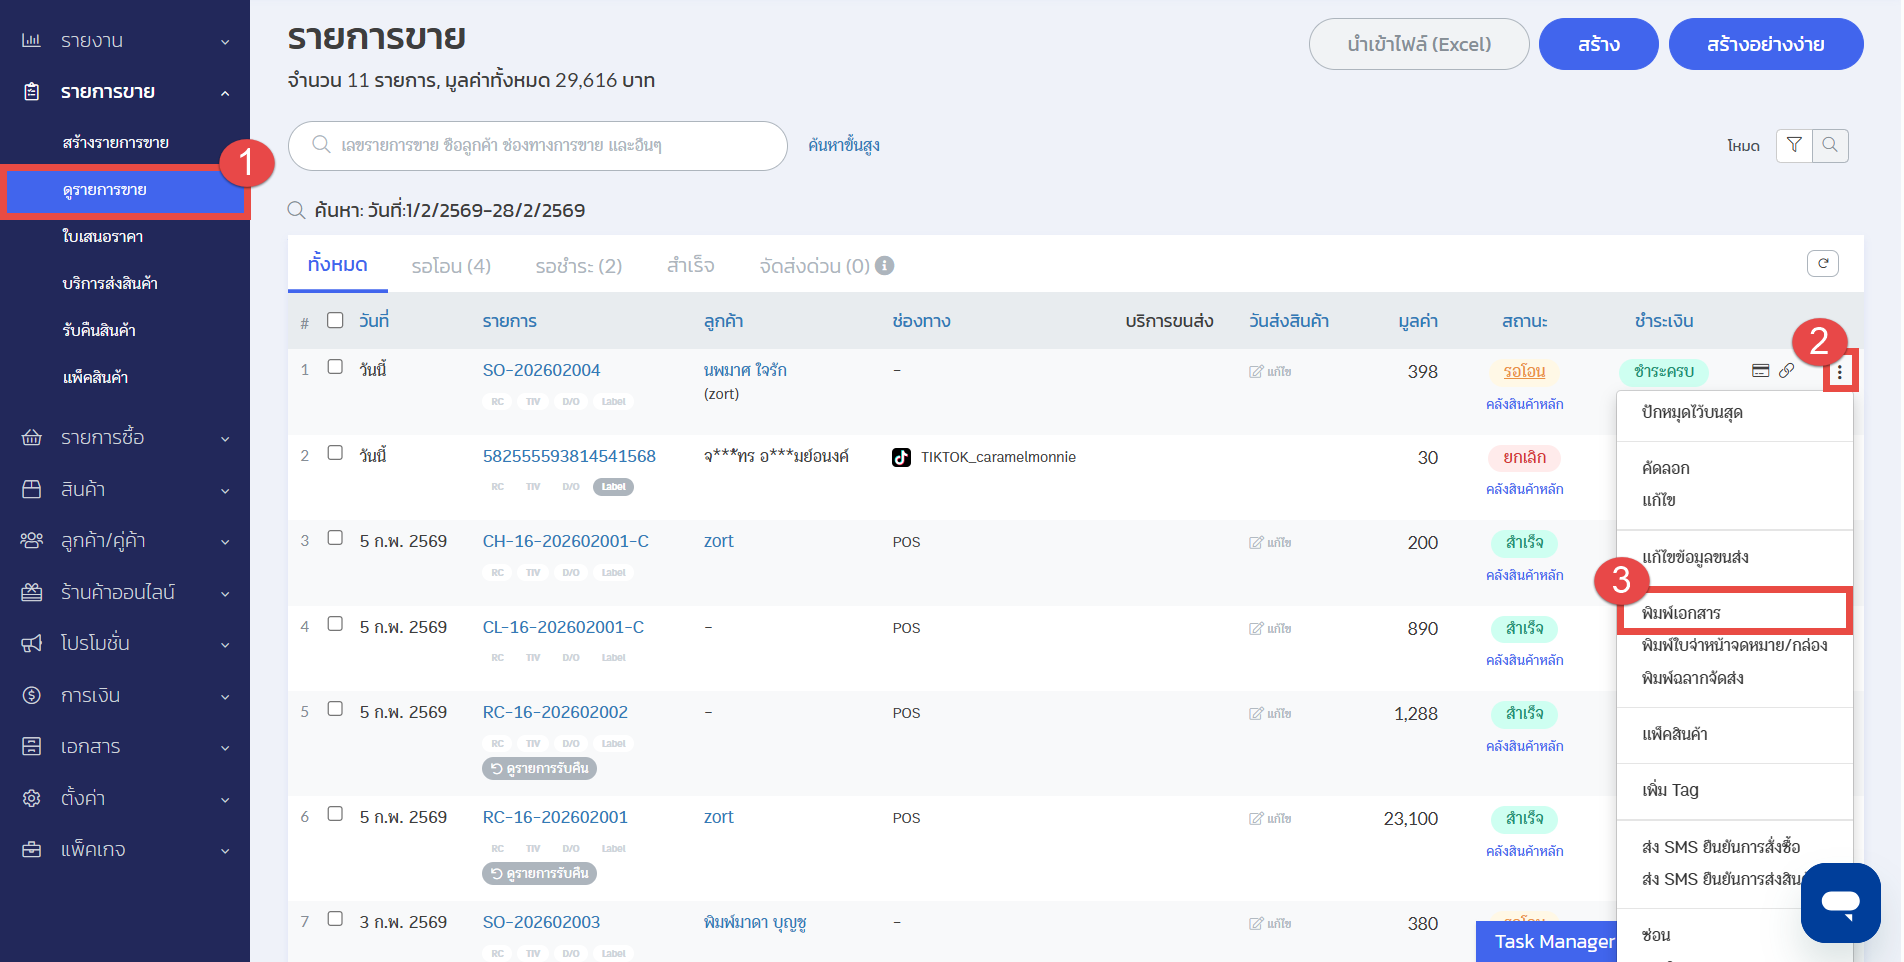Image resolution: width=1904 pixels, height=962 pixels.
Task: Click the refresh list icon
Action: [x=1822, y=263]
